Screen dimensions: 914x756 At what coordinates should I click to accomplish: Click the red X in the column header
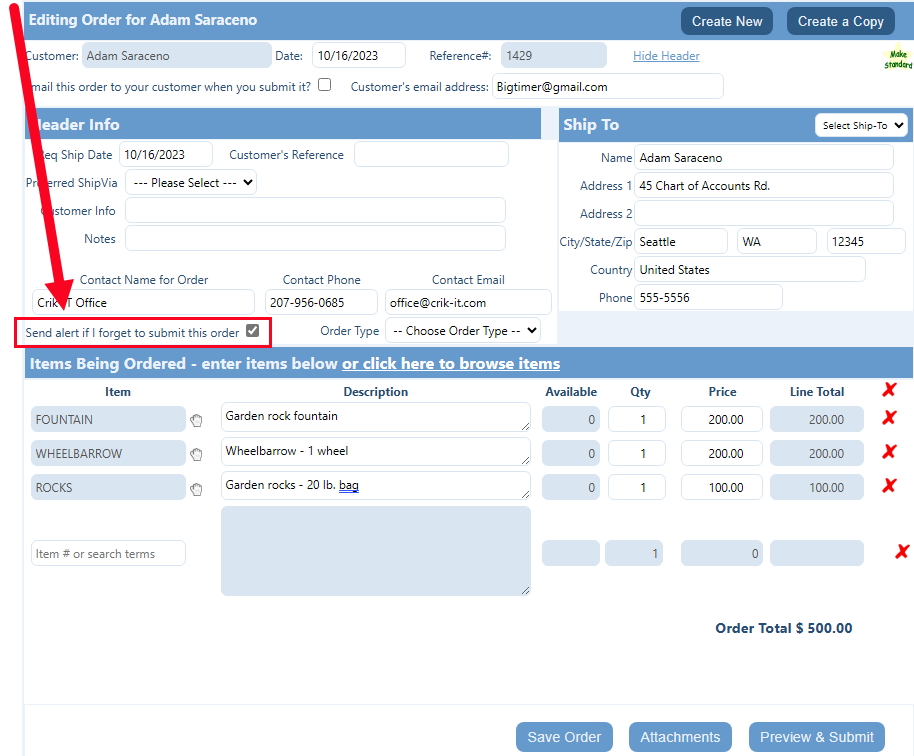pyautogui.click(x=889, y=390)
